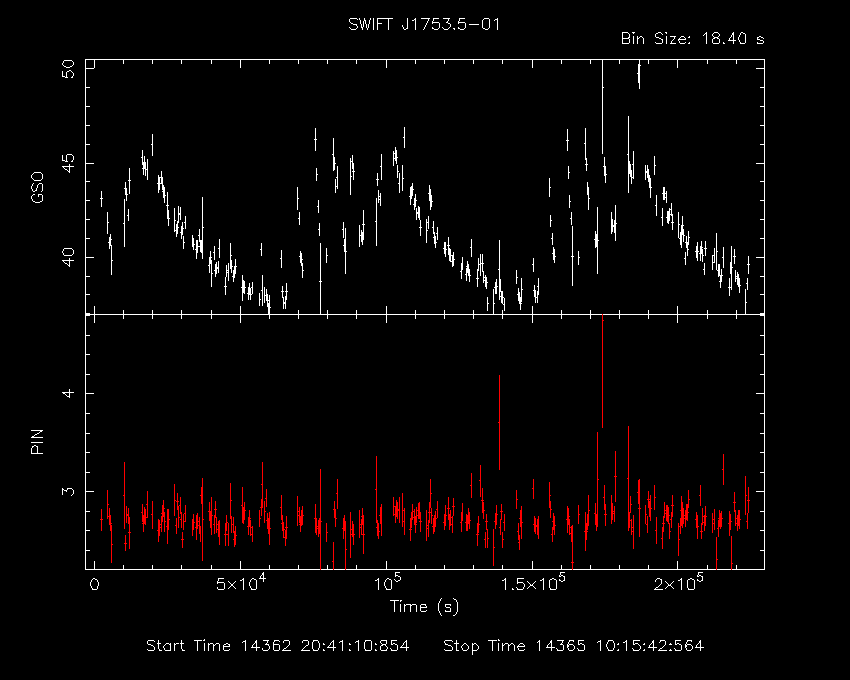Click PIN axis tick label 3
Image resolution: width=850 pixels, height=680 pixels.
click(x=68, y=491)
